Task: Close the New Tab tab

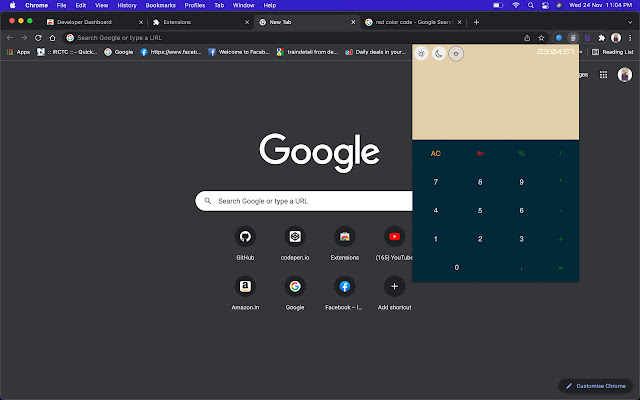Action: tap(353, 22)
